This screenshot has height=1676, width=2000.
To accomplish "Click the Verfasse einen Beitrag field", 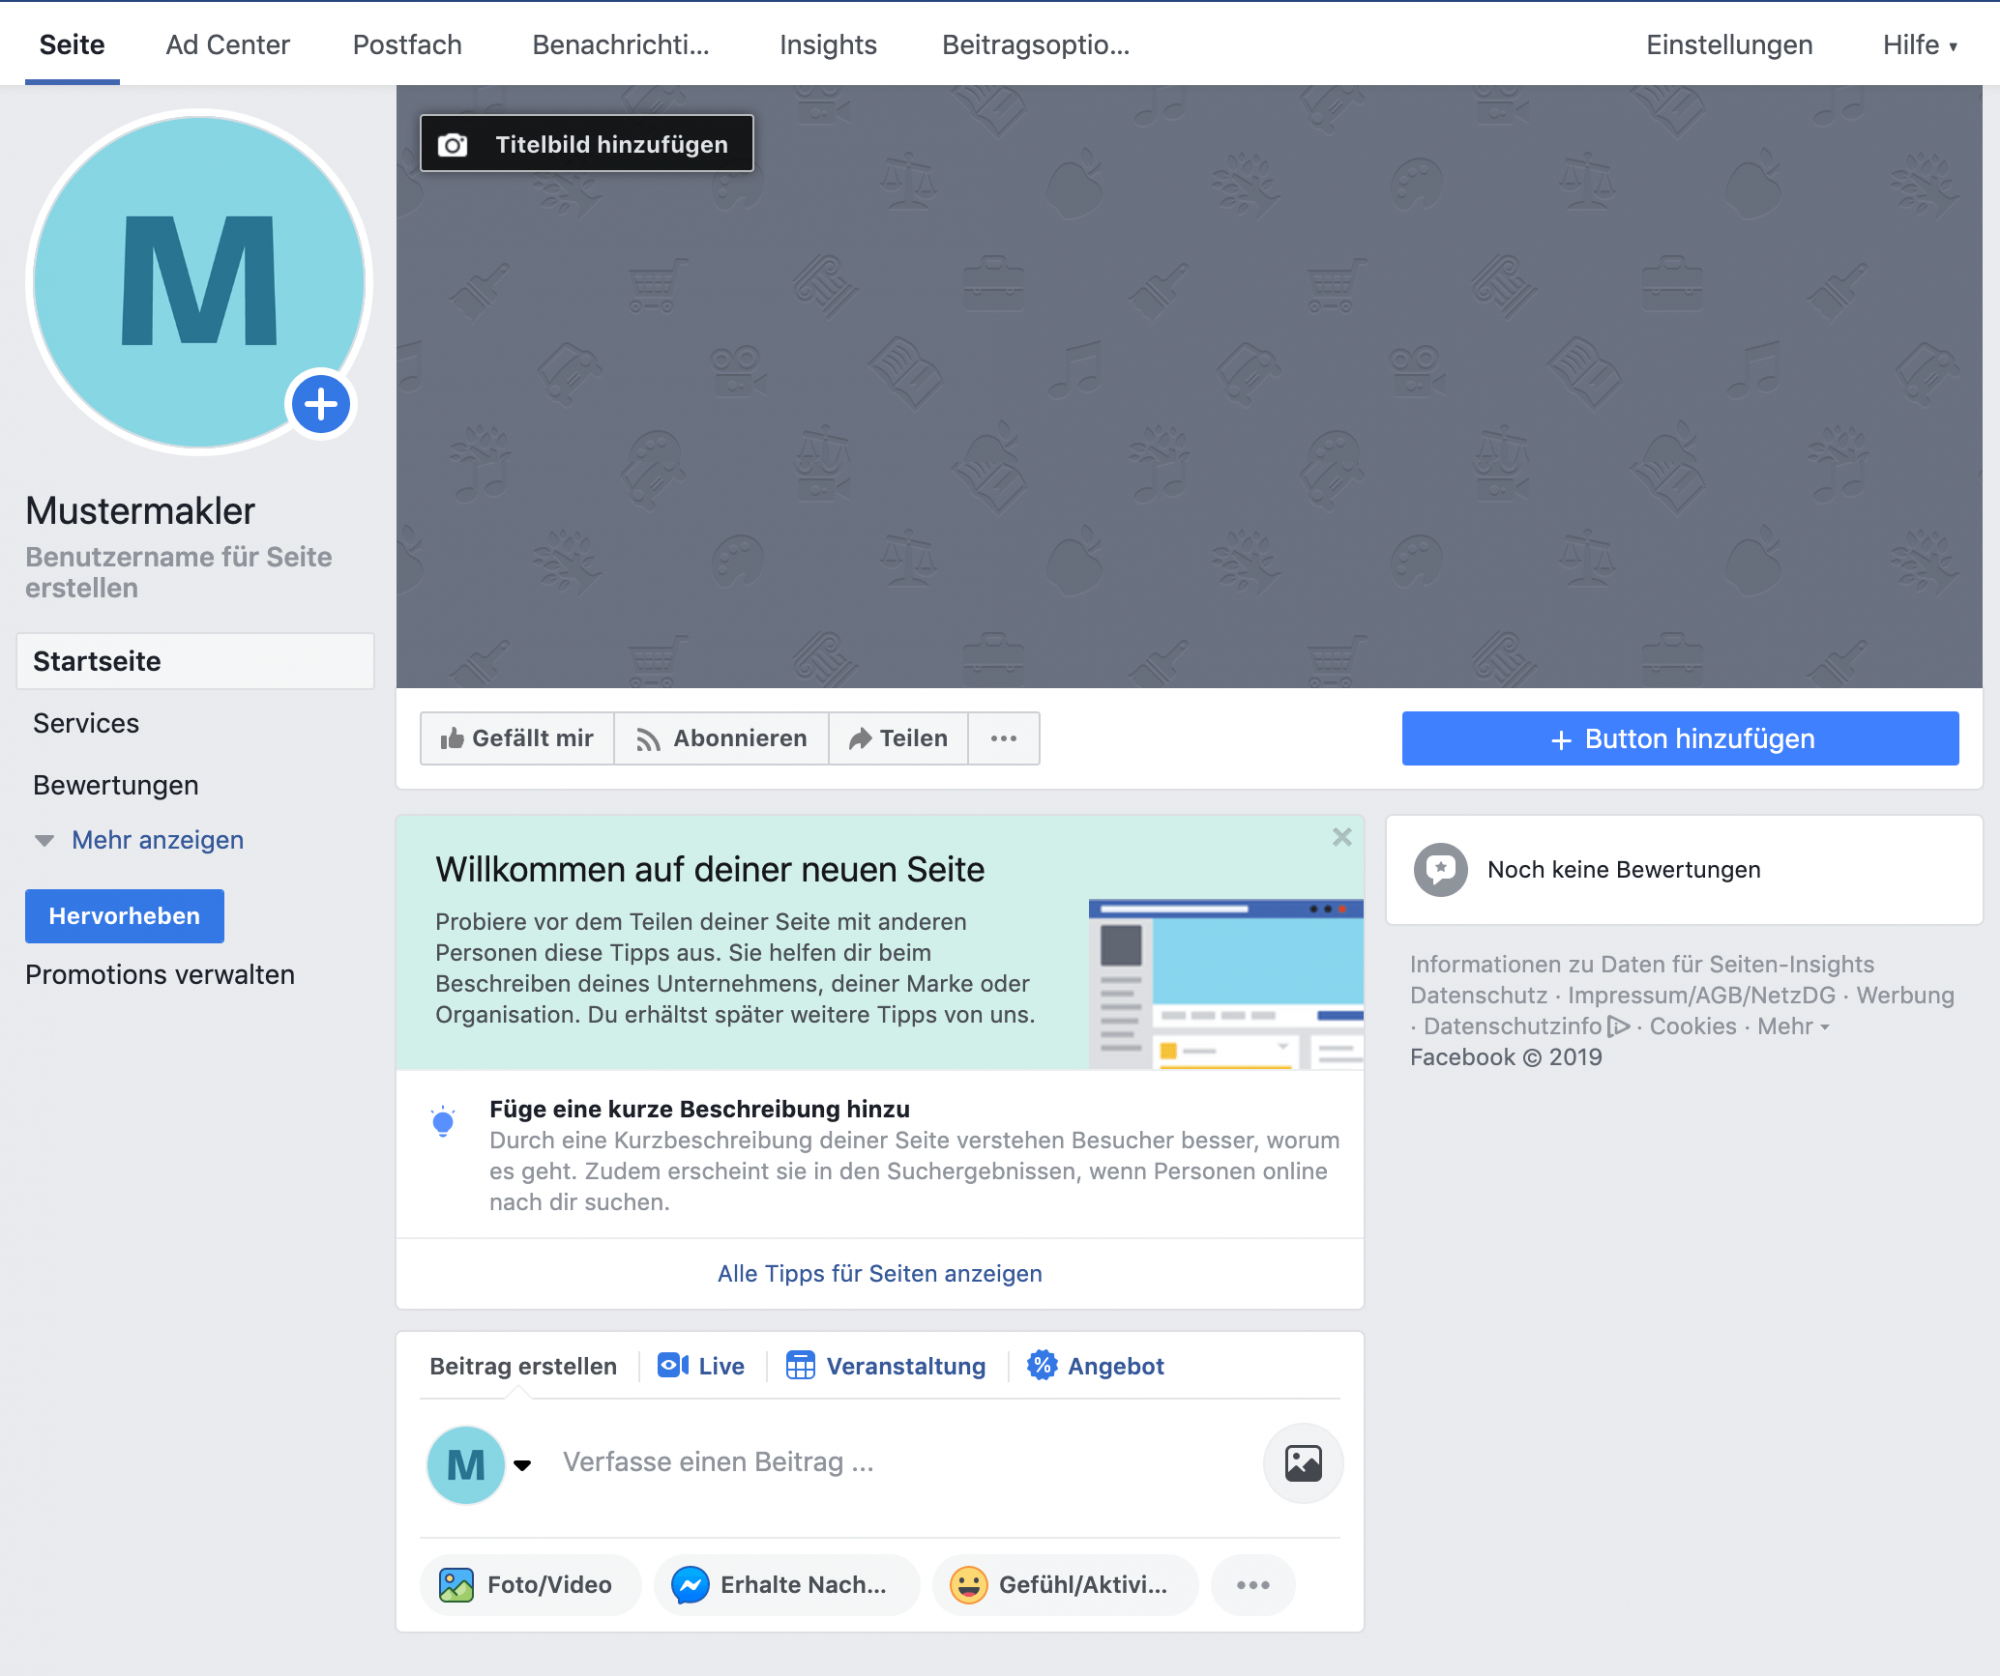I will 718,1462.
